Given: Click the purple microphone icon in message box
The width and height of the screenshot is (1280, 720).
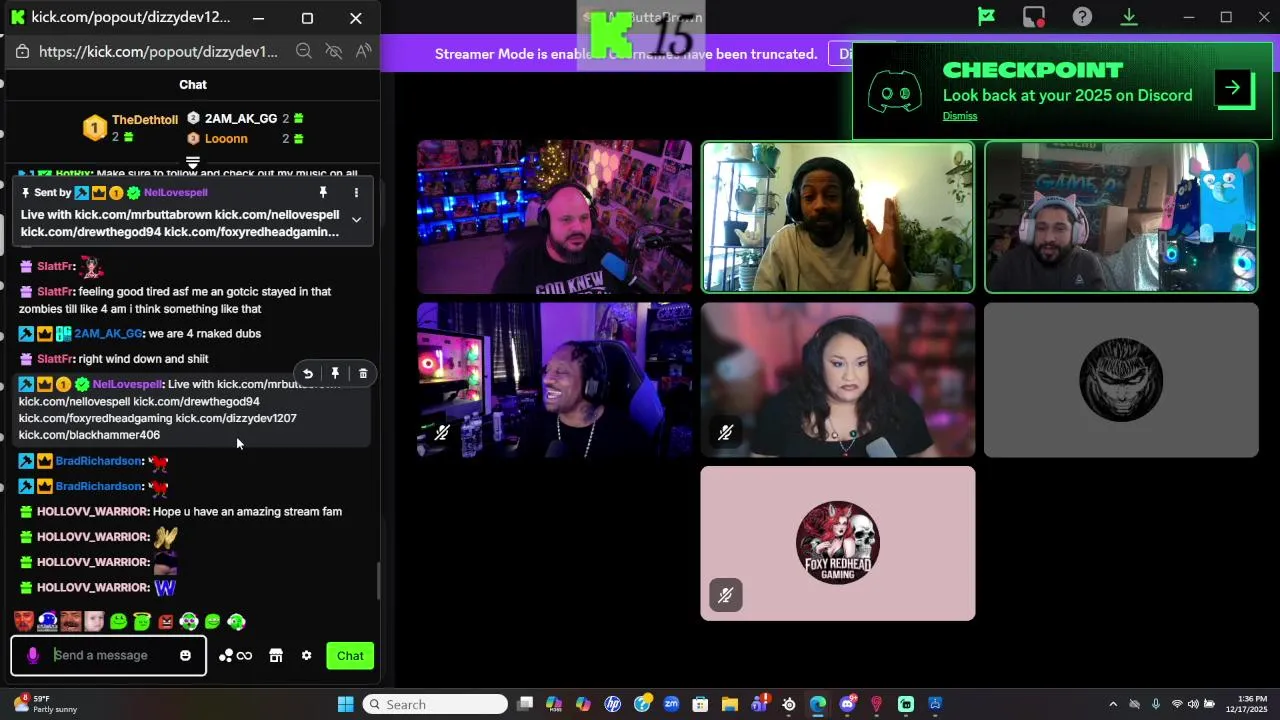Looking at the screenshot, I should coord(32,655).
